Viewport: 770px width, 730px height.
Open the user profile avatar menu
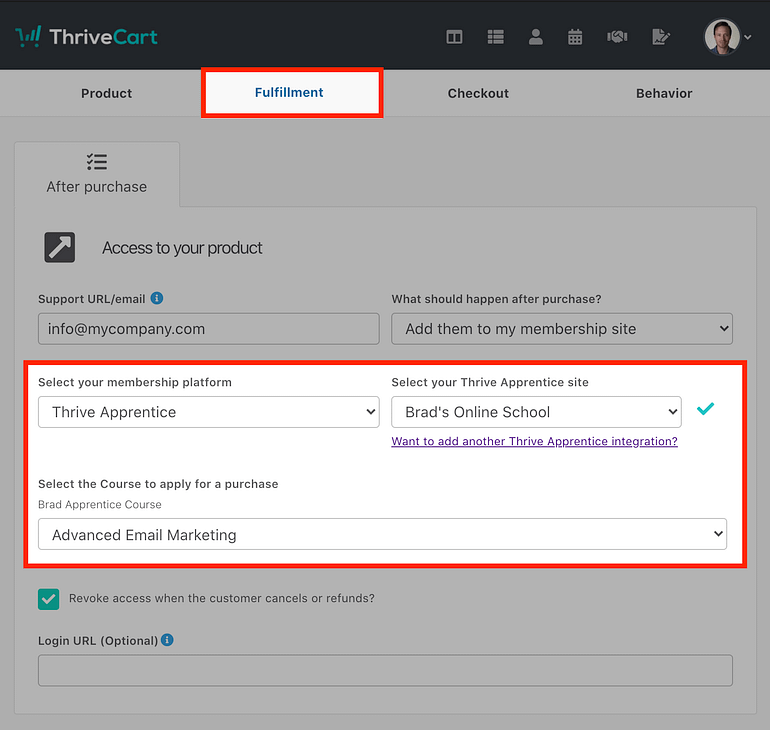pos(727,37)
